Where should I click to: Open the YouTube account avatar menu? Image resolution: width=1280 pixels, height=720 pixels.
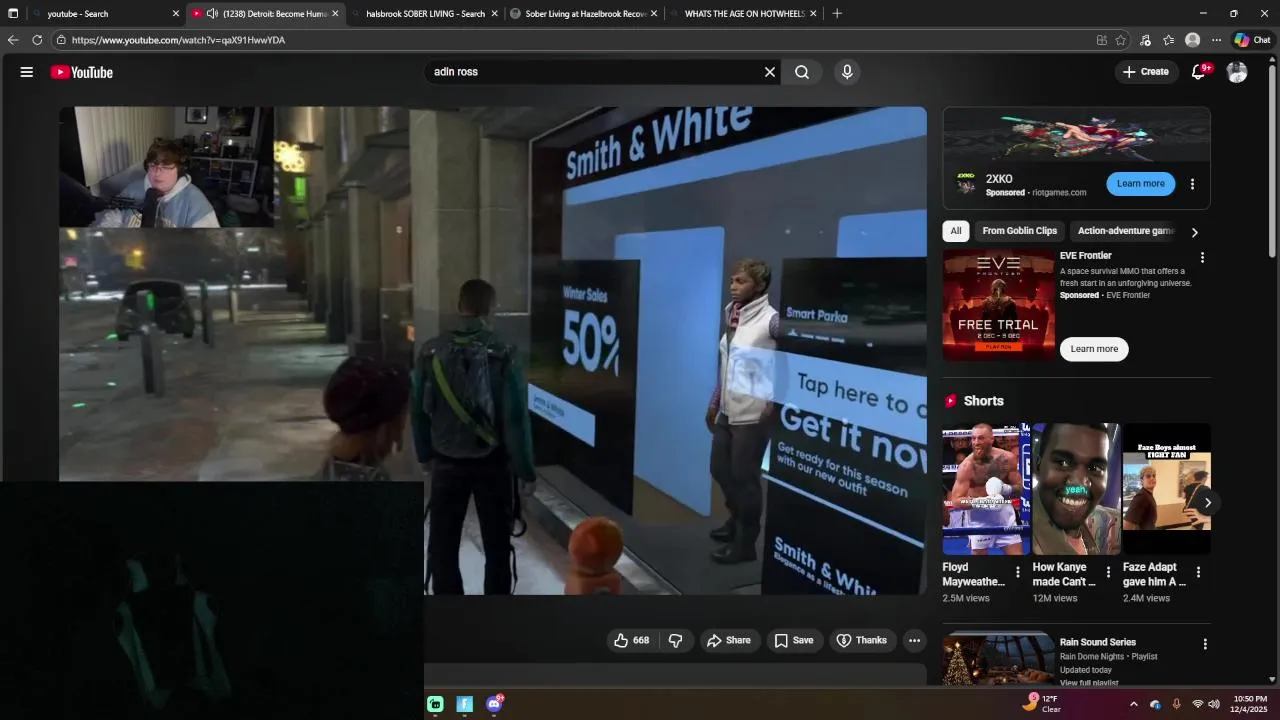(1237, 72)
